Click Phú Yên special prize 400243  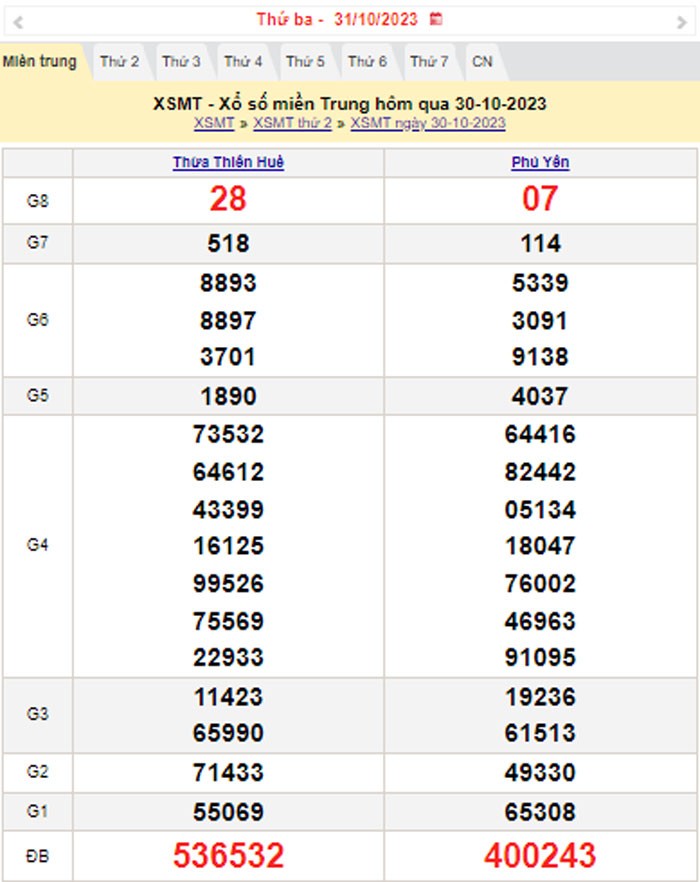click(540, 855)
